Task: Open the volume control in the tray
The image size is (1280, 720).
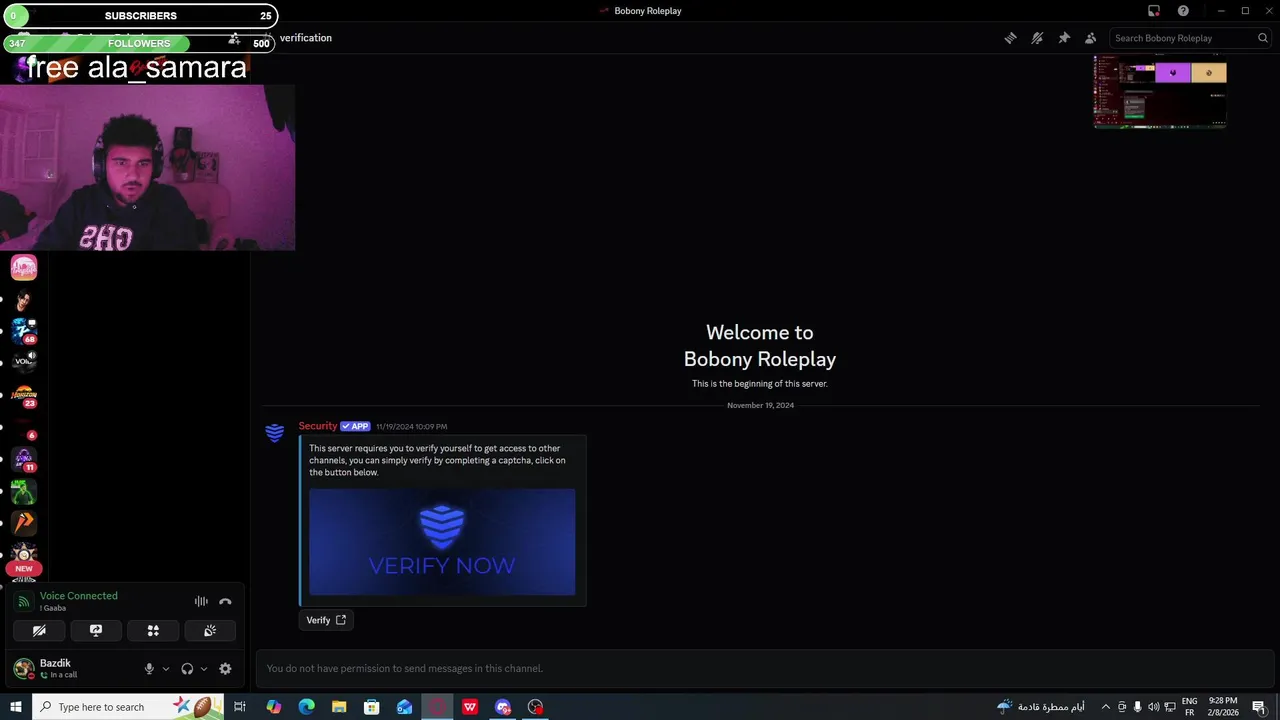Action: [1153, 707]
